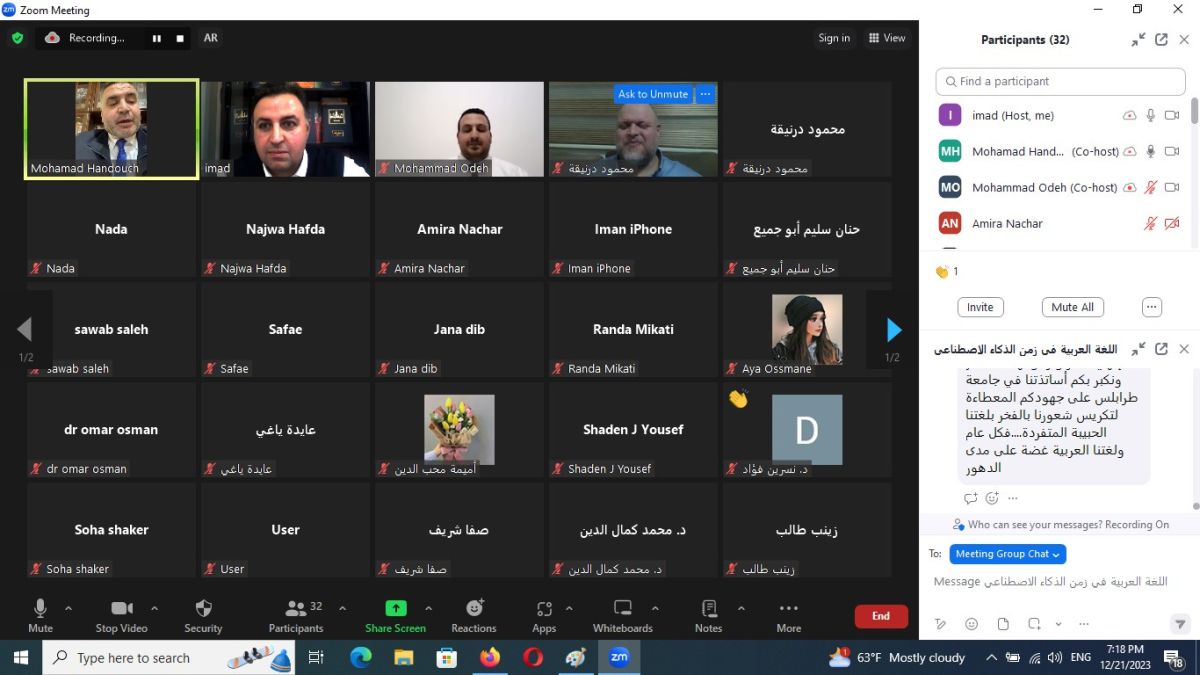Start Share Screen from the toolbar

(395, 615)
